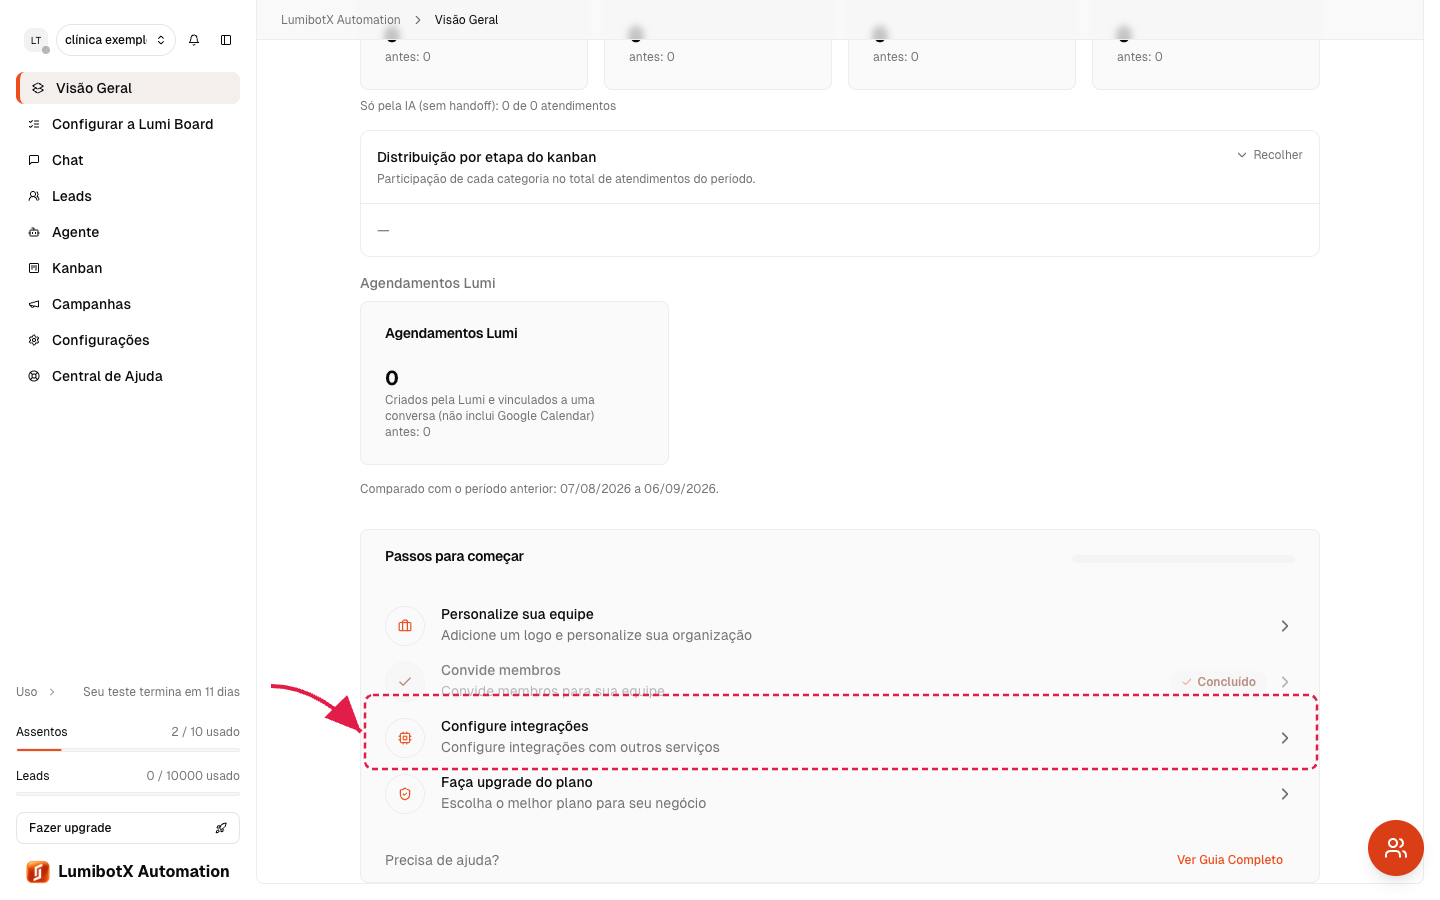This screenshot has height=900, width=1440.
Task: Click the Visão Geral layers icon
Action: pos(38,88)
